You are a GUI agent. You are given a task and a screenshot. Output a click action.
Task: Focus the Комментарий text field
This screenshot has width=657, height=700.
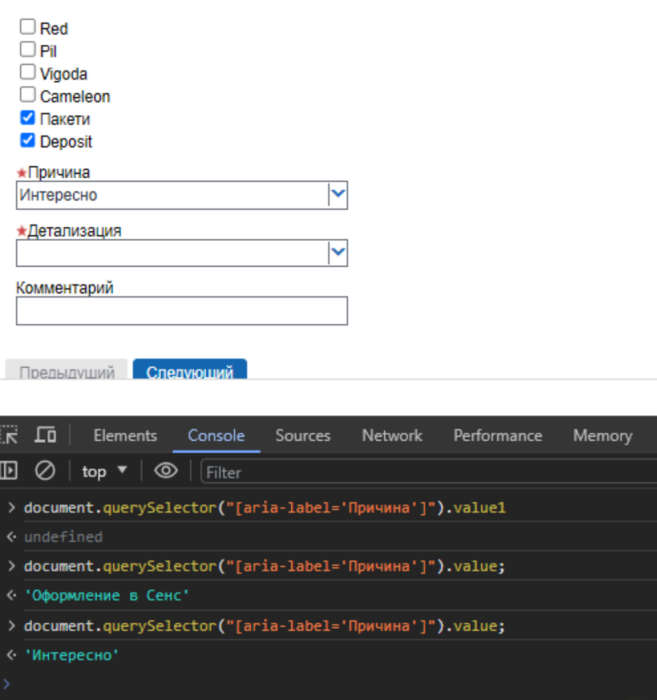(182, 311)
